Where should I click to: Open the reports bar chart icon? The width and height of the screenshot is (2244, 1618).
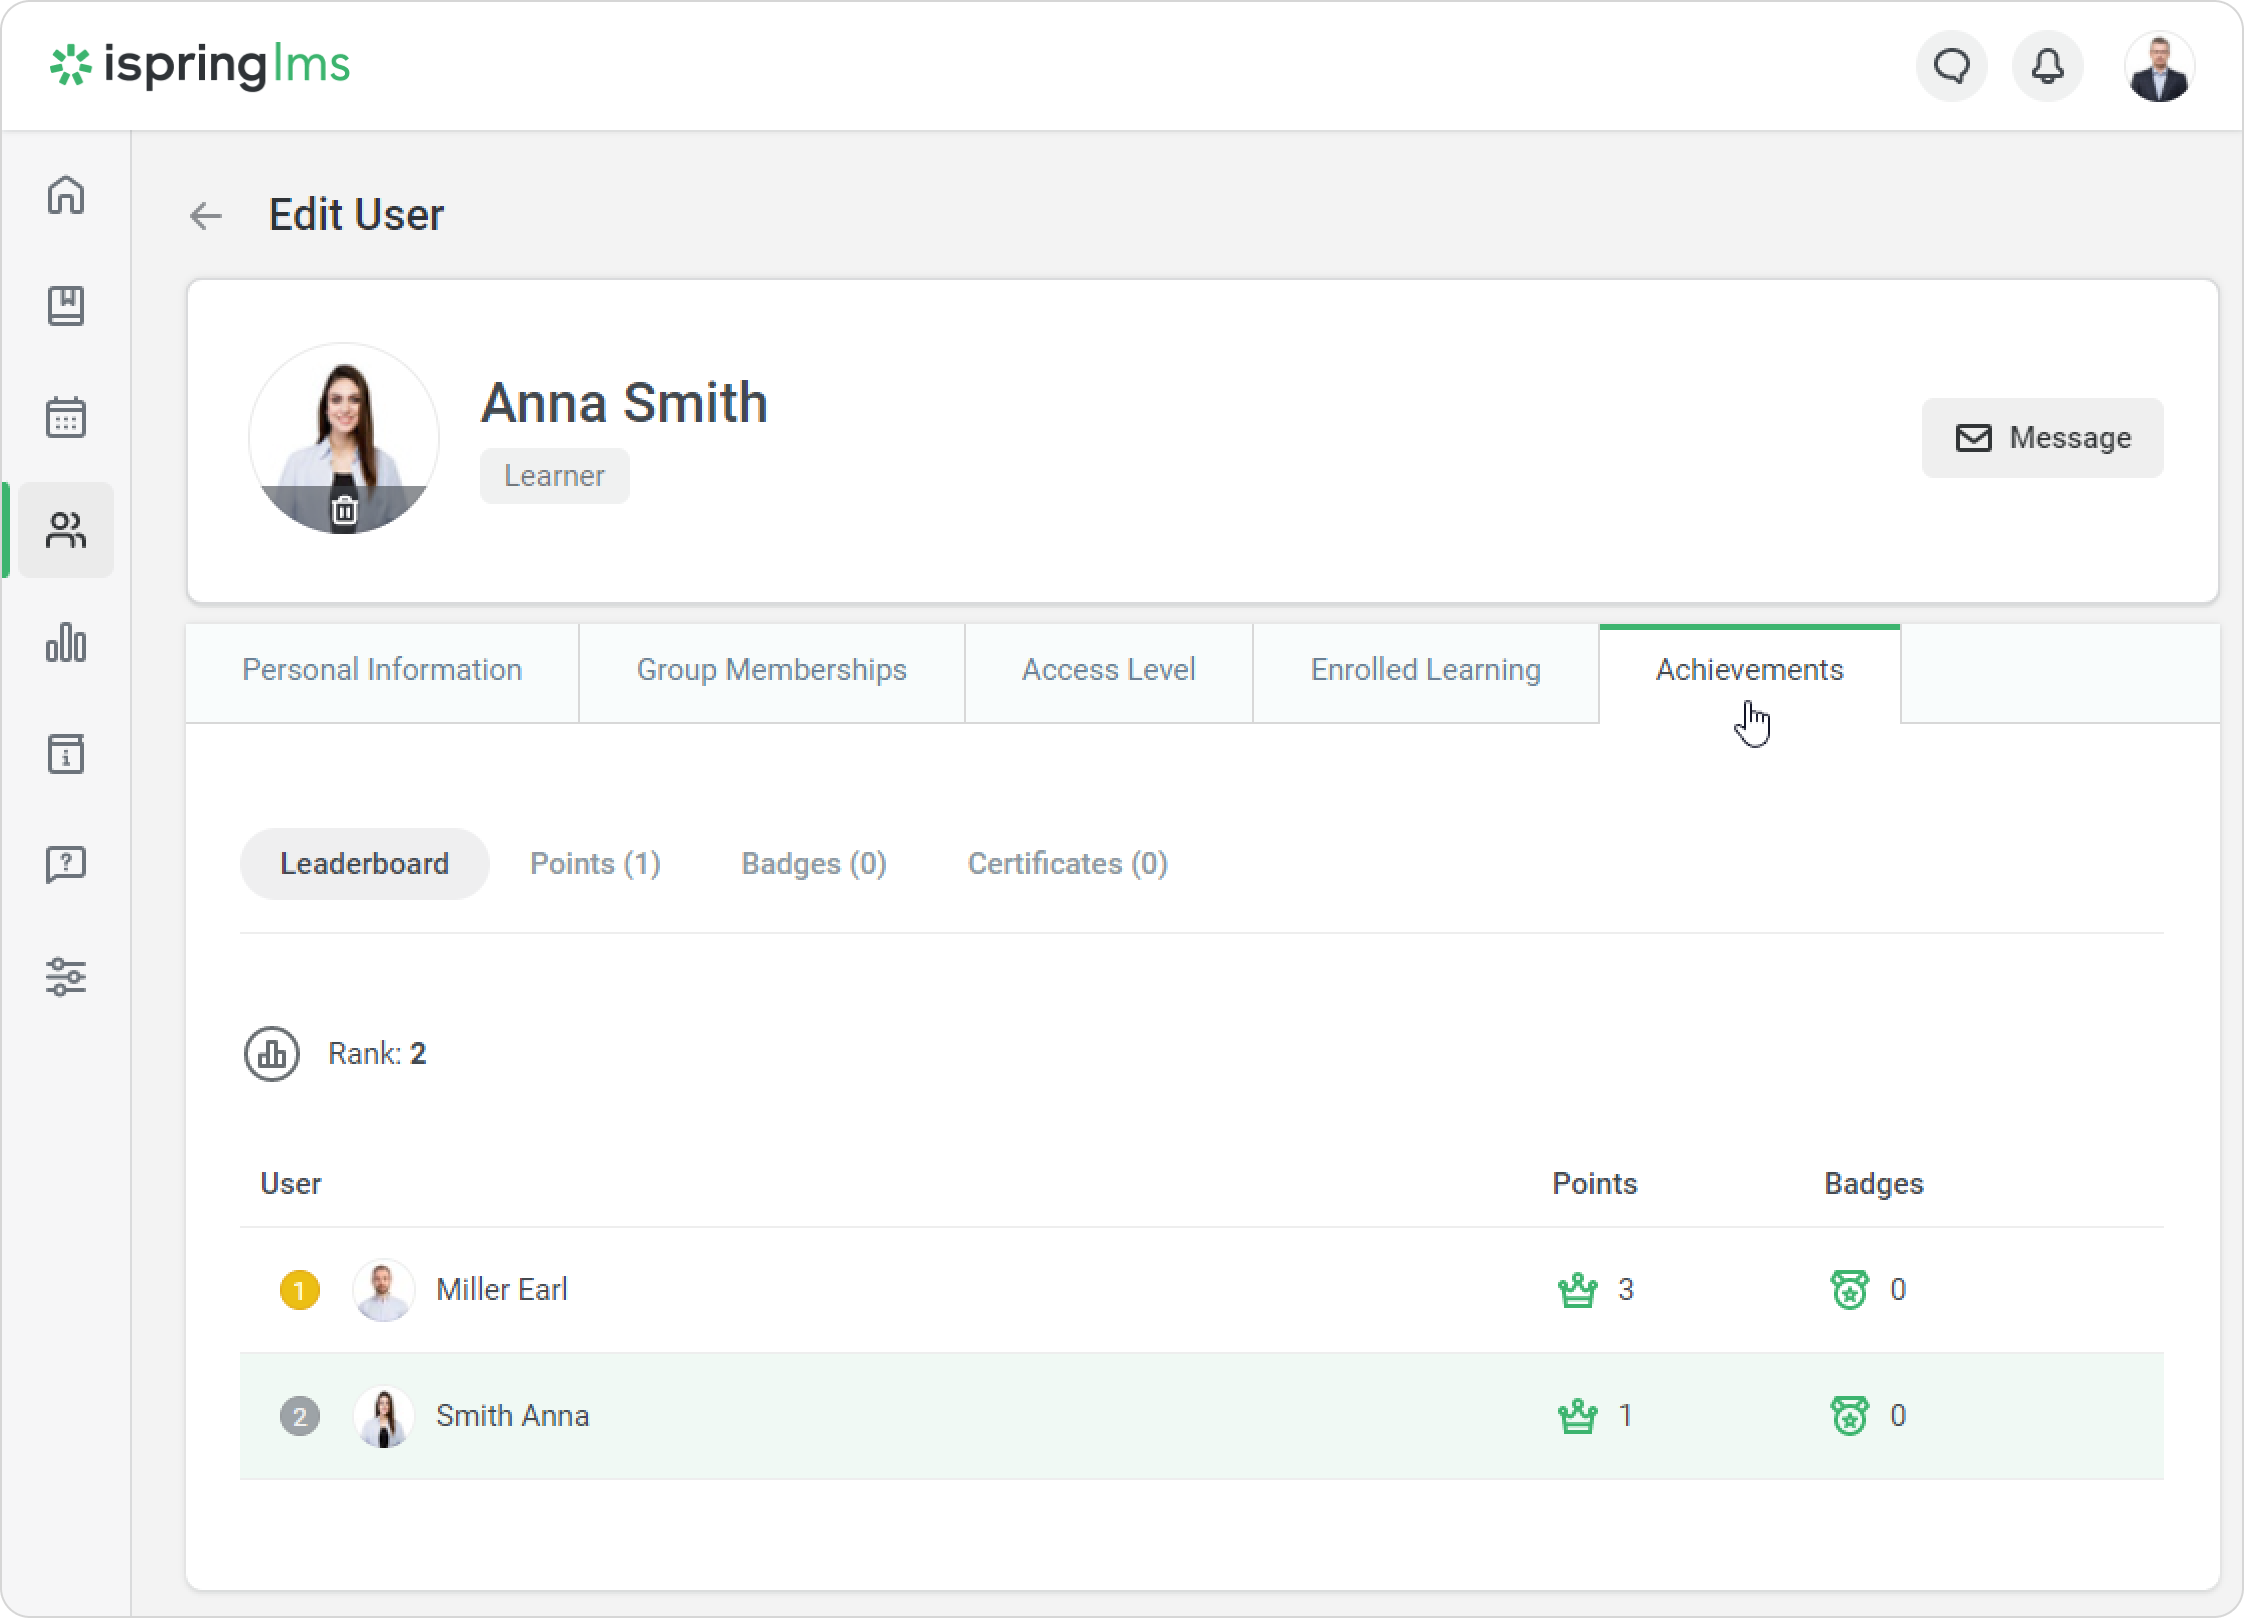66,642
